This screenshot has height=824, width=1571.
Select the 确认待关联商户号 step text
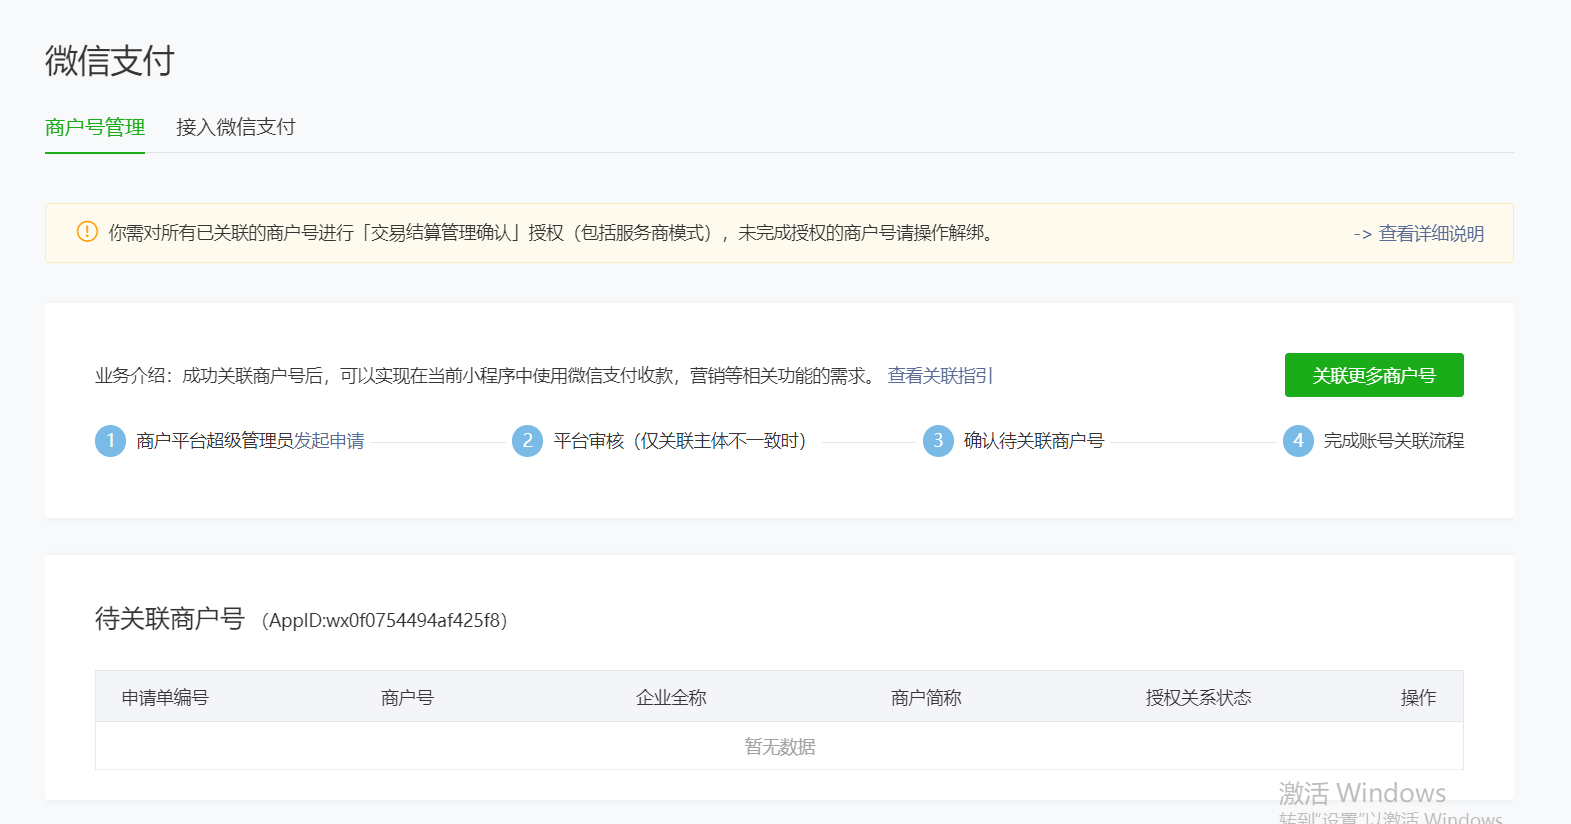point(1034,441)
